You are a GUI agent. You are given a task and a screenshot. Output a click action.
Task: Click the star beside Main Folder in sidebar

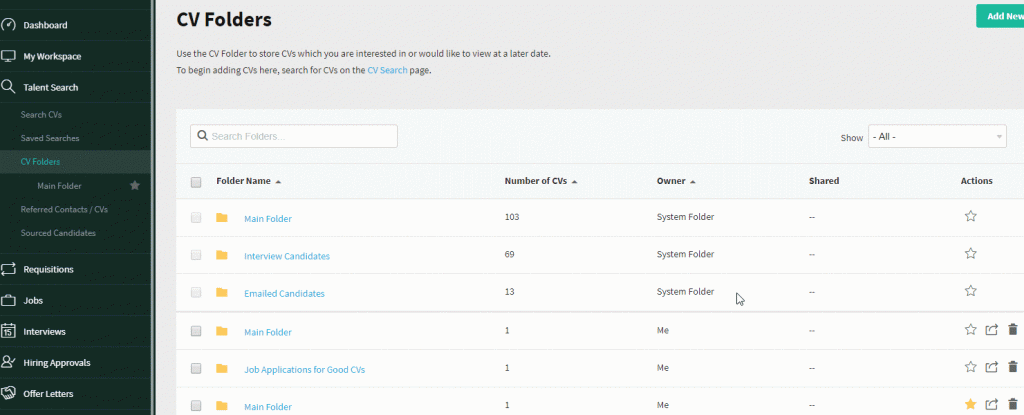click(x=135, y=186)
